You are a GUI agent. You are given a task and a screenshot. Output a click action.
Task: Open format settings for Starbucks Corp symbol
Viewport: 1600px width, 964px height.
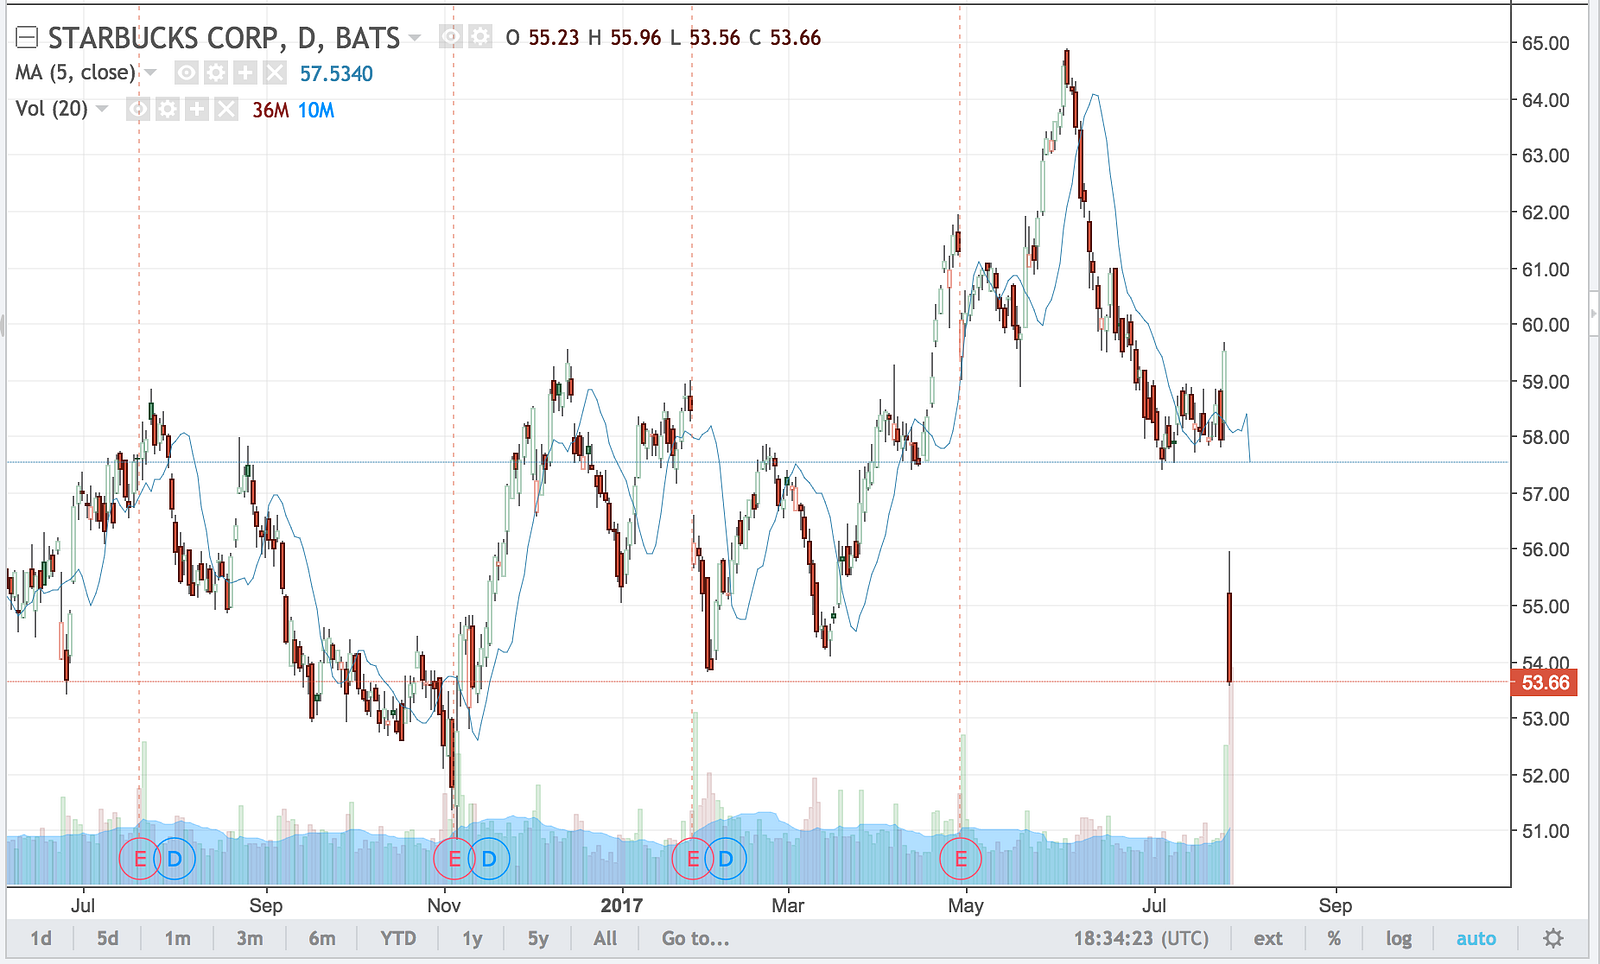(481, 38)
